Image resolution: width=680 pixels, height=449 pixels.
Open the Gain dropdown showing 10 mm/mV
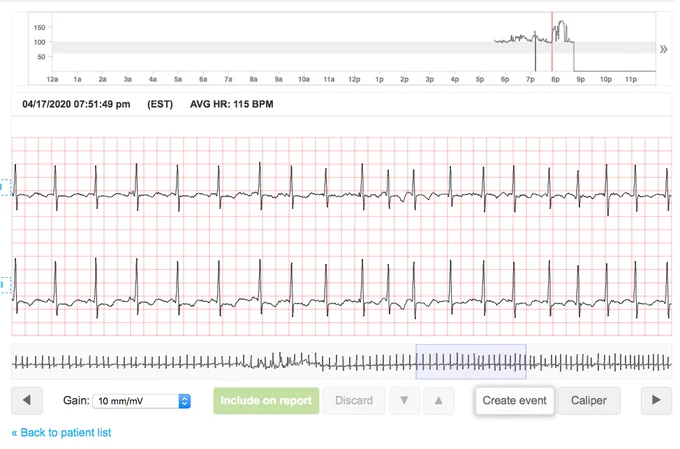141,401
